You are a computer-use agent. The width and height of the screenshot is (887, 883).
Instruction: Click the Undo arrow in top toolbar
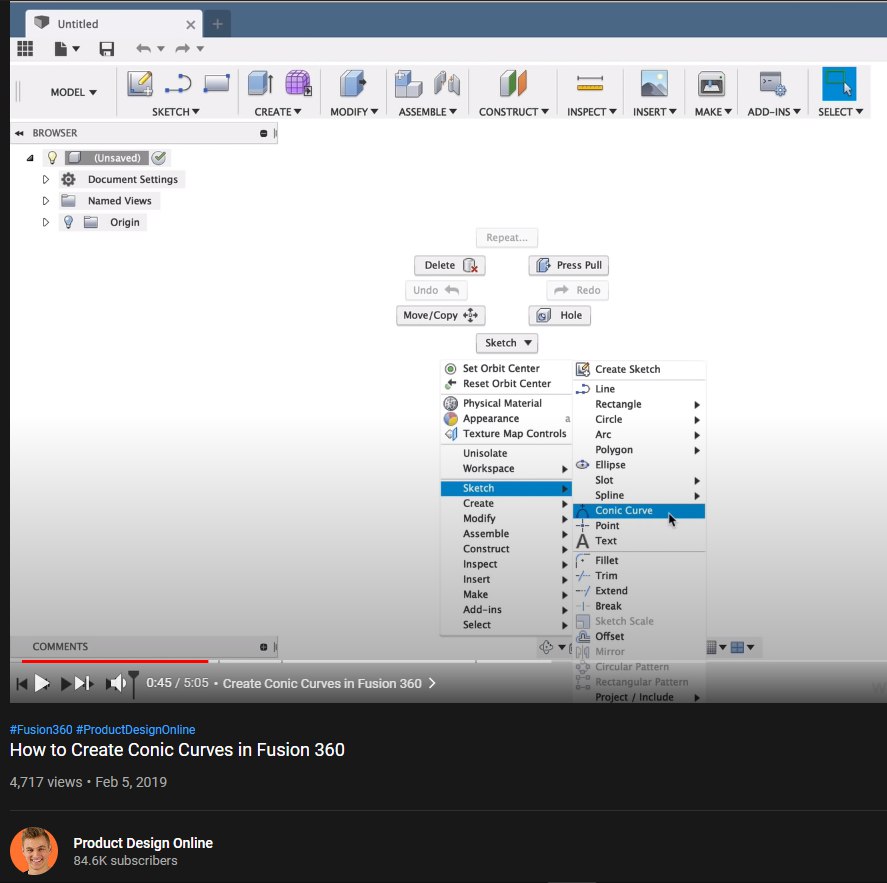[143, 49]
